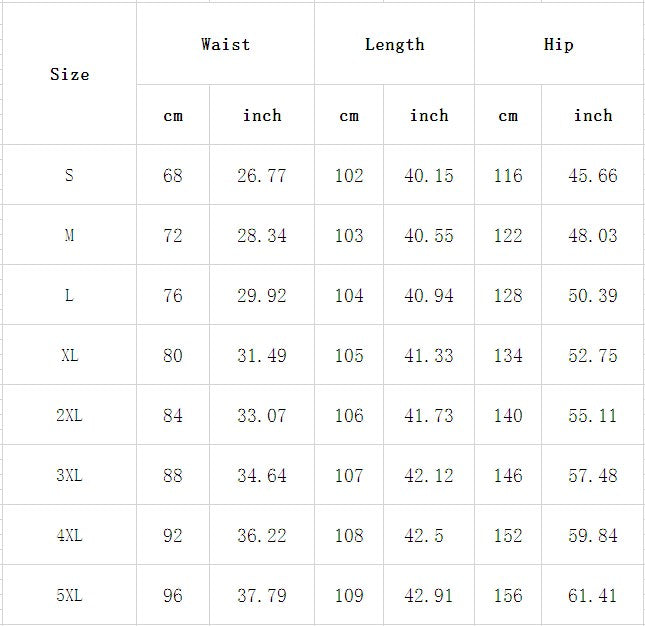
Task: Select the Waist column header
Action: point(225,44)
